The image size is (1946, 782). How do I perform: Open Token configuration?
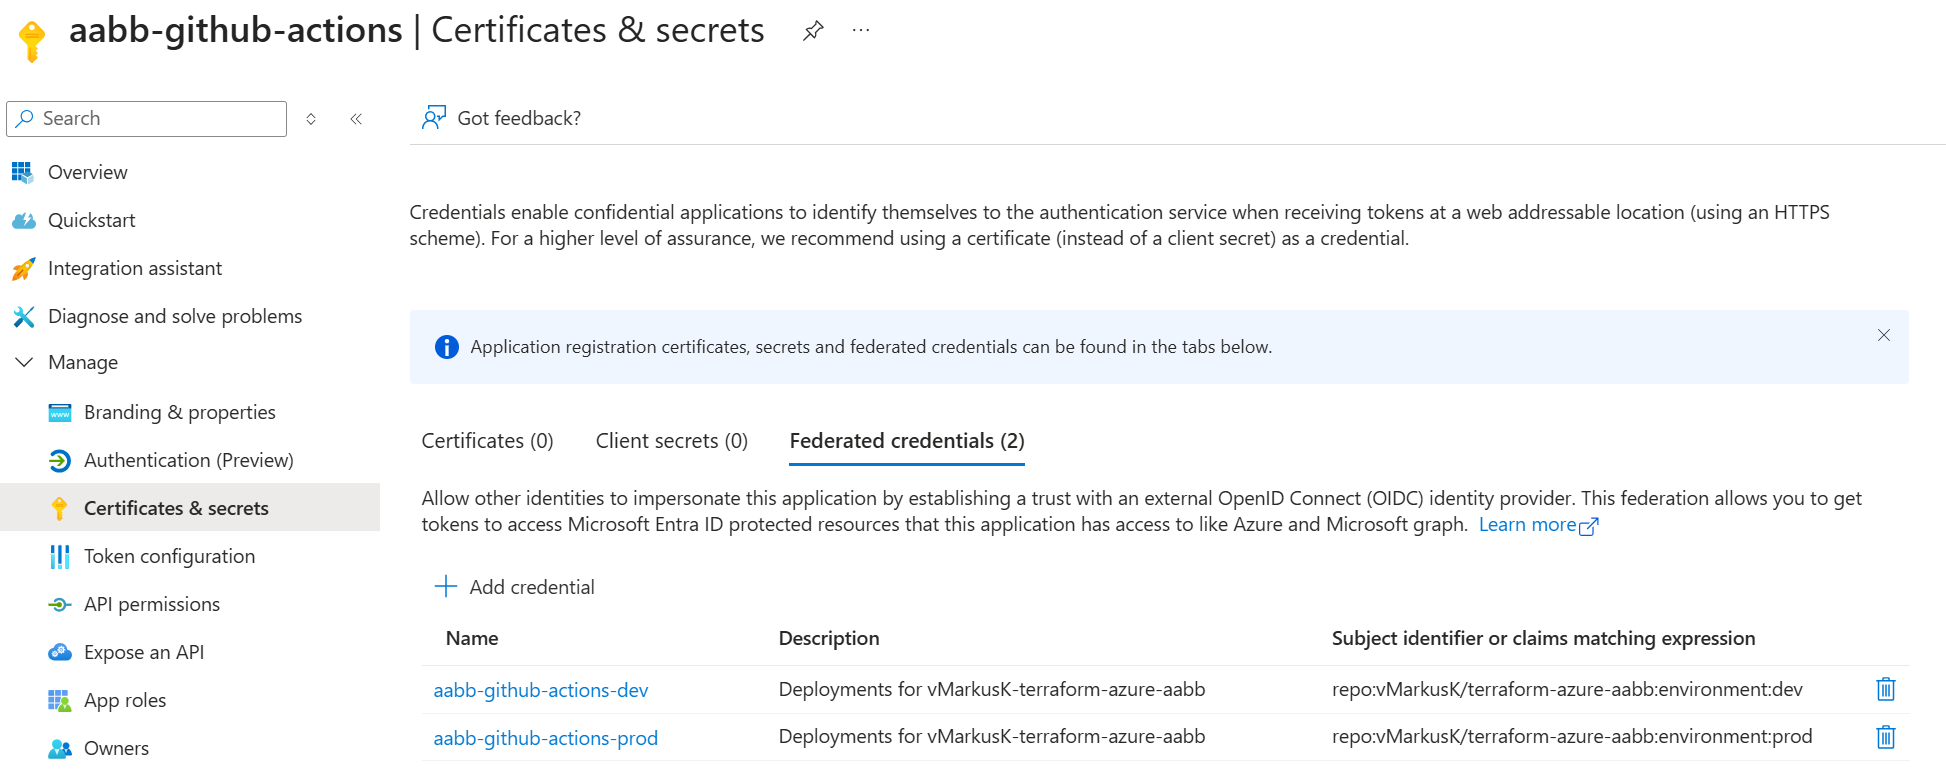point(168,556)
